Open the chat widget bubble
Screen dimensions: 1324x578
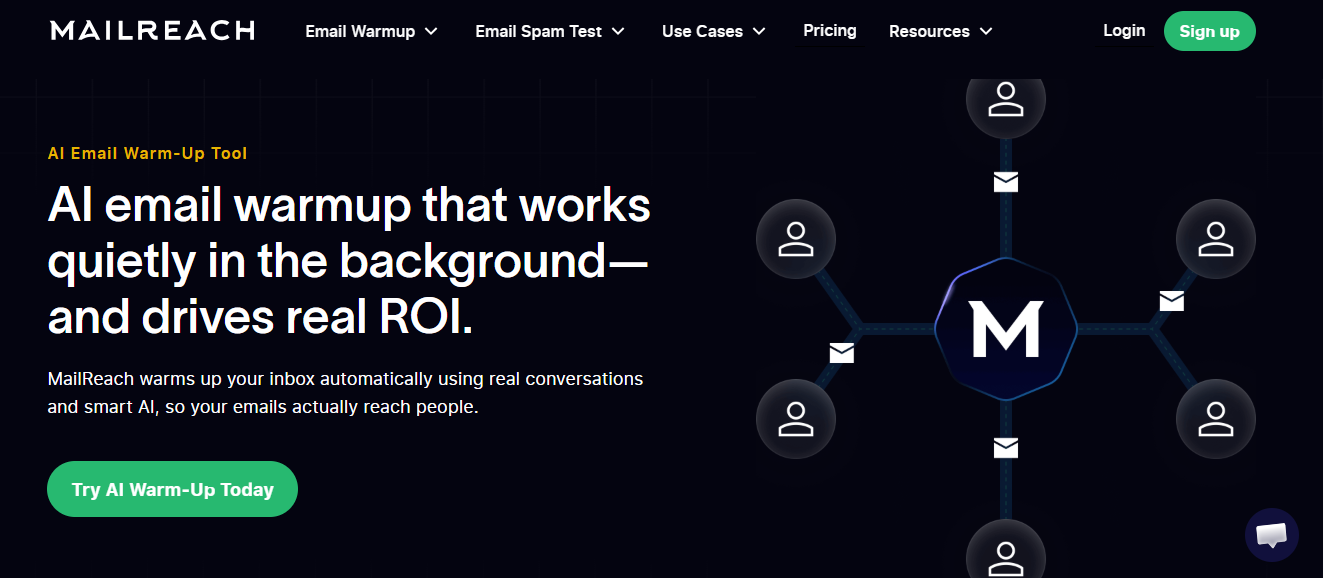(x=1271, y=535)
